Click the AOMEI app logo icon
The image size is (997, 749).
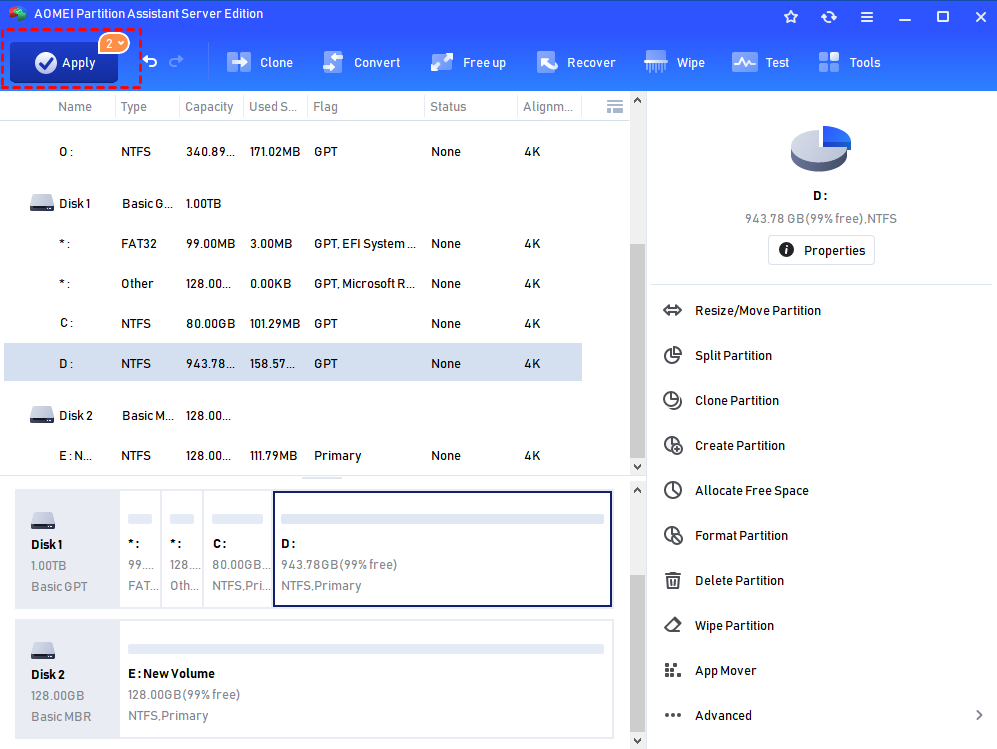[x=18, y=13]
